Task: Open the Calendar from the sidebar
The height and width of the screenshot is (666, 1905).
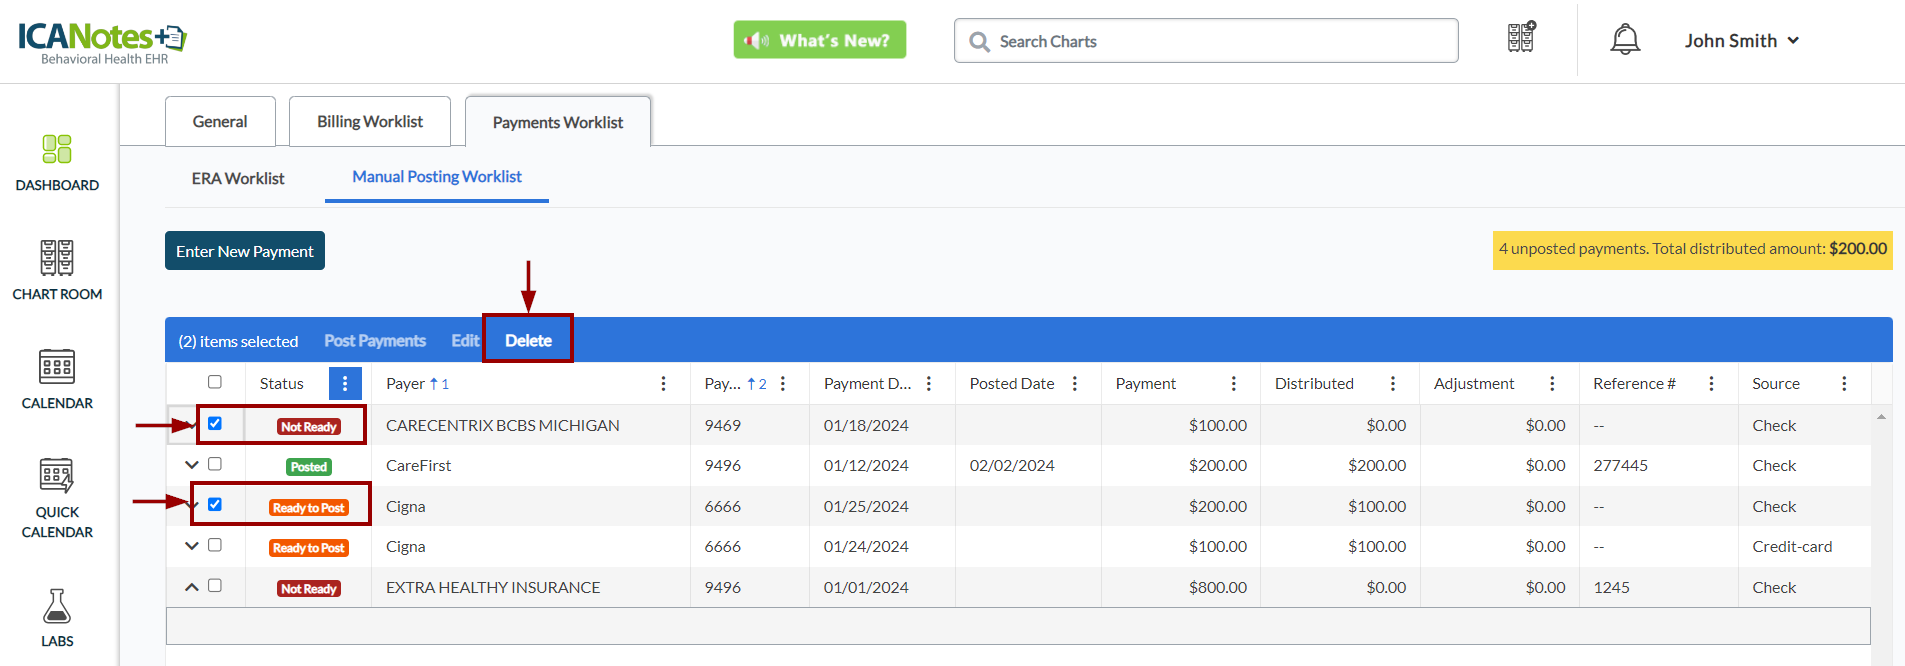Action: (57, 378)
